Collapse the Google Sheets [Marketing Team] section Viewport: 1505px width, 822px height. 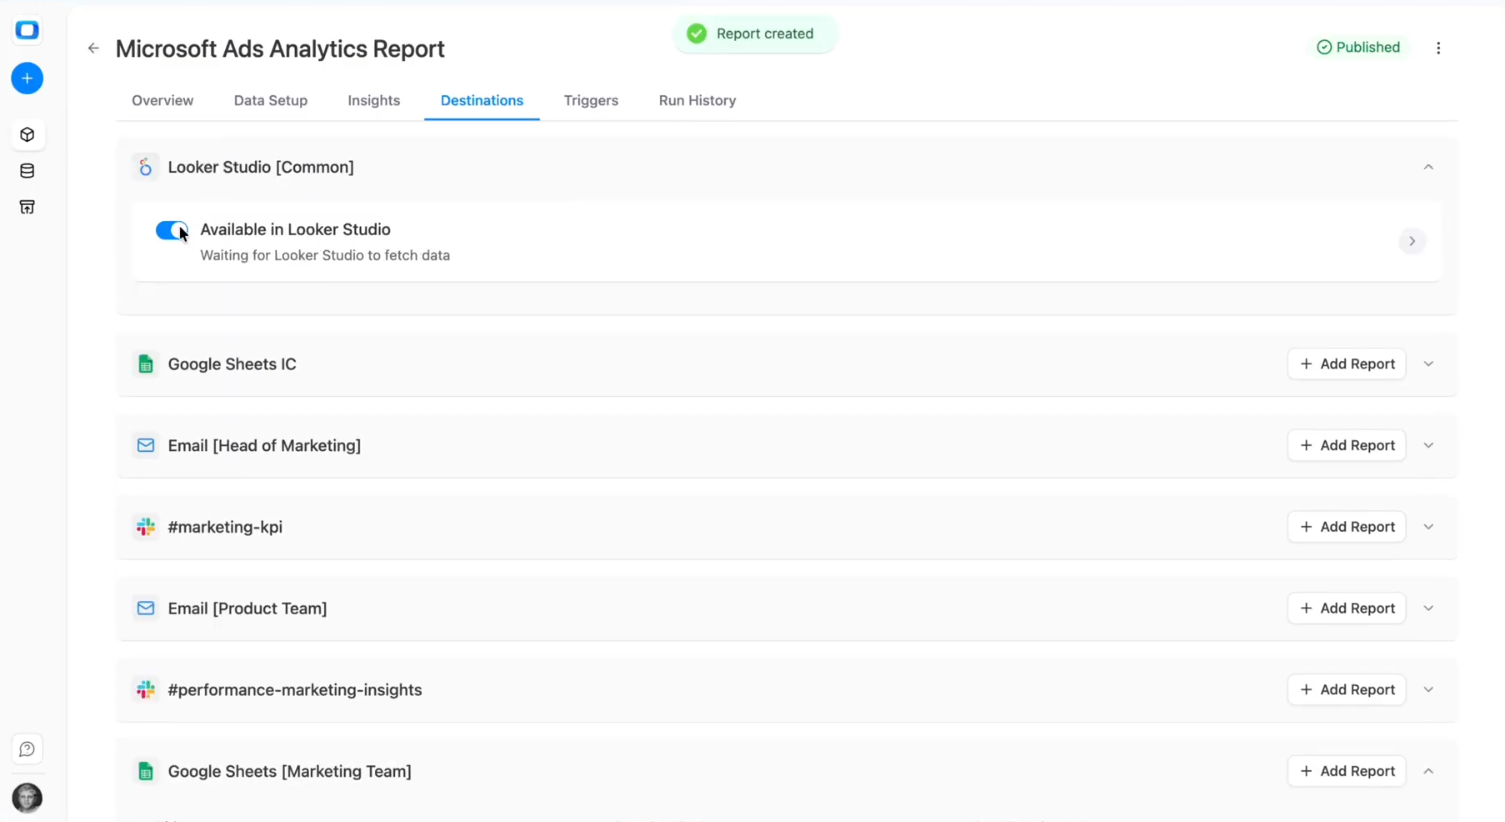pyautogui.click(x=1428, y=771)
